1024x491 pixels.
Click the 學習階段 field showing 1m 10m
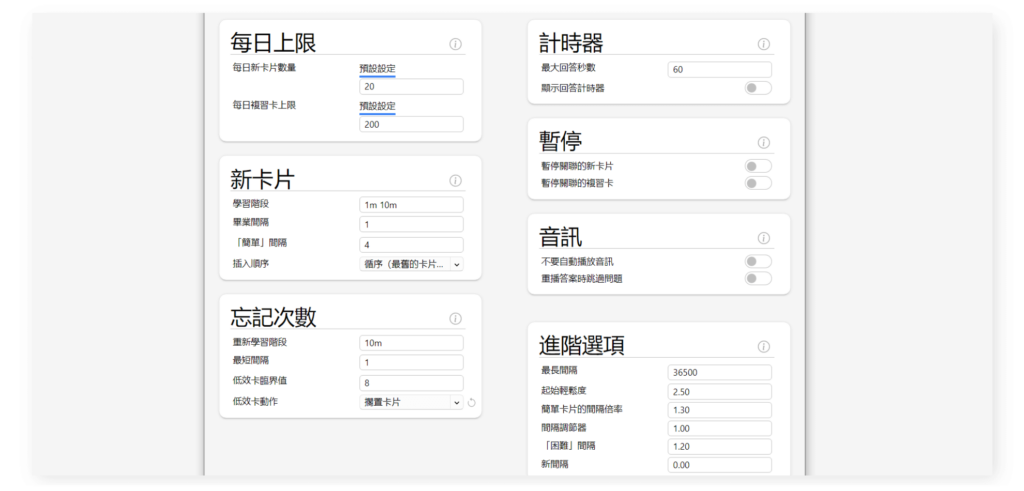pyautogui.click(x=411, y=204)
